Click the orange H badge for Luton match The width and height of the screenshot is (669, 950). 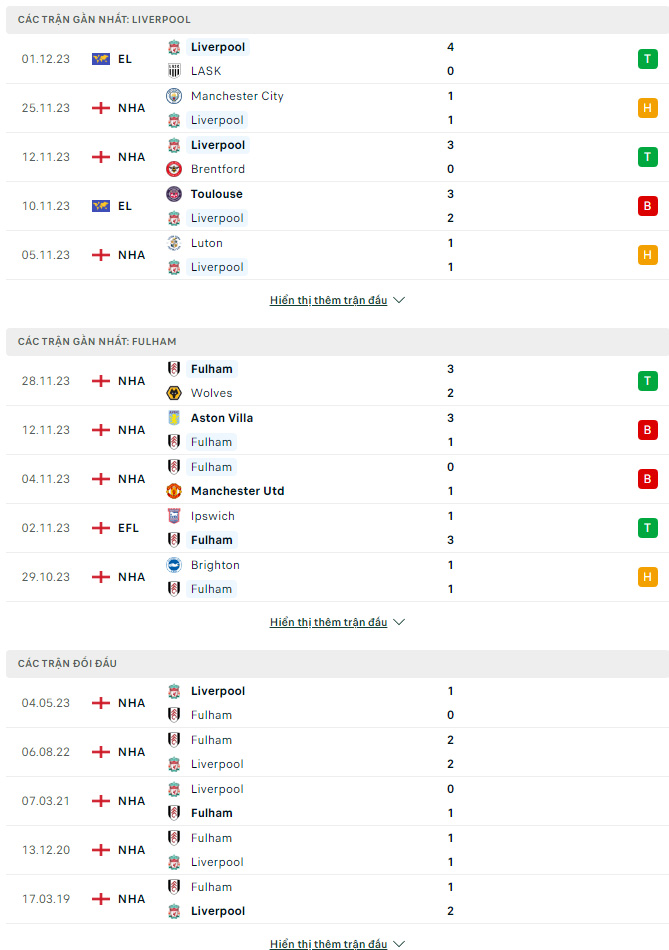pyautogui.click(x=647, y=255)
